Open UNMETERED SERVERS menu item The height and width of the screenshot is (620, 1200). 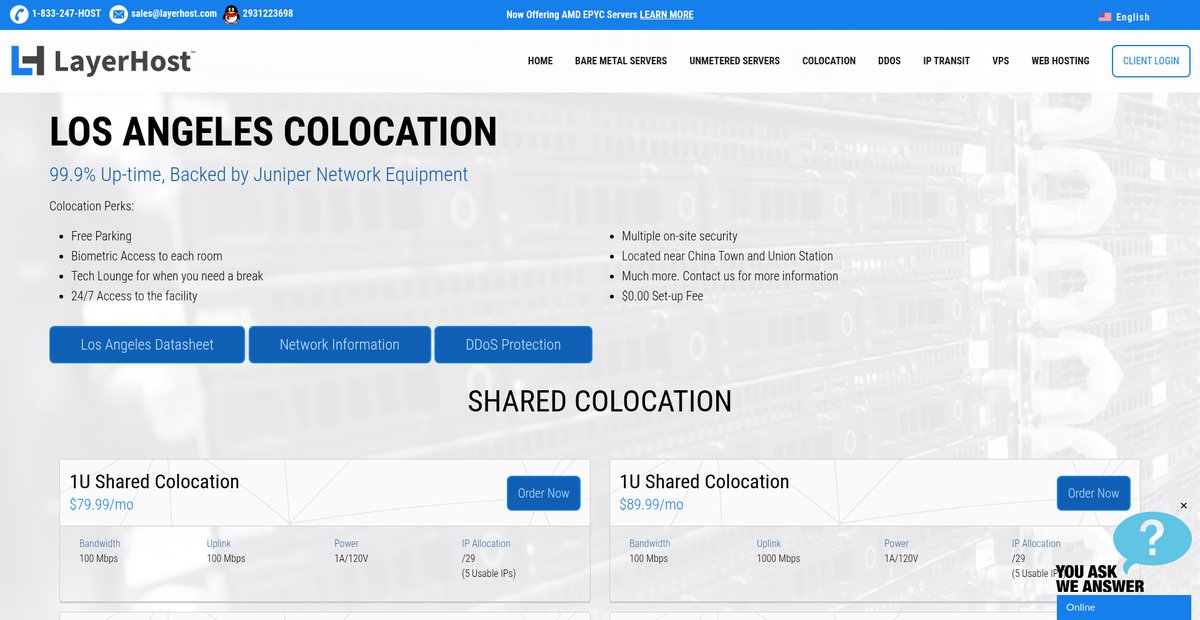coord(734,61)
